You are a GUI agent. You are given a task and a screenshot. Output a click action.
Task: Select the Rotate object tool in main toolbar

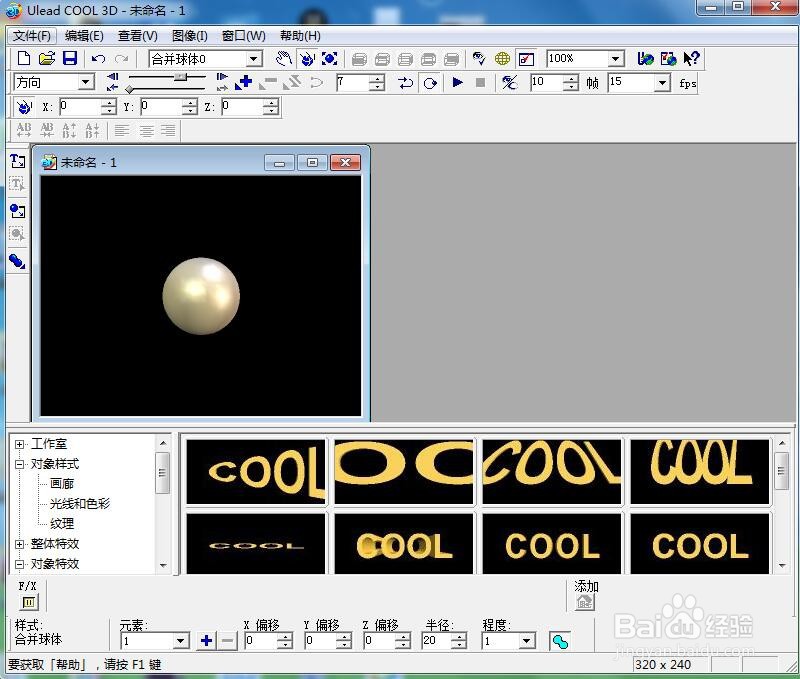point(307,59)
